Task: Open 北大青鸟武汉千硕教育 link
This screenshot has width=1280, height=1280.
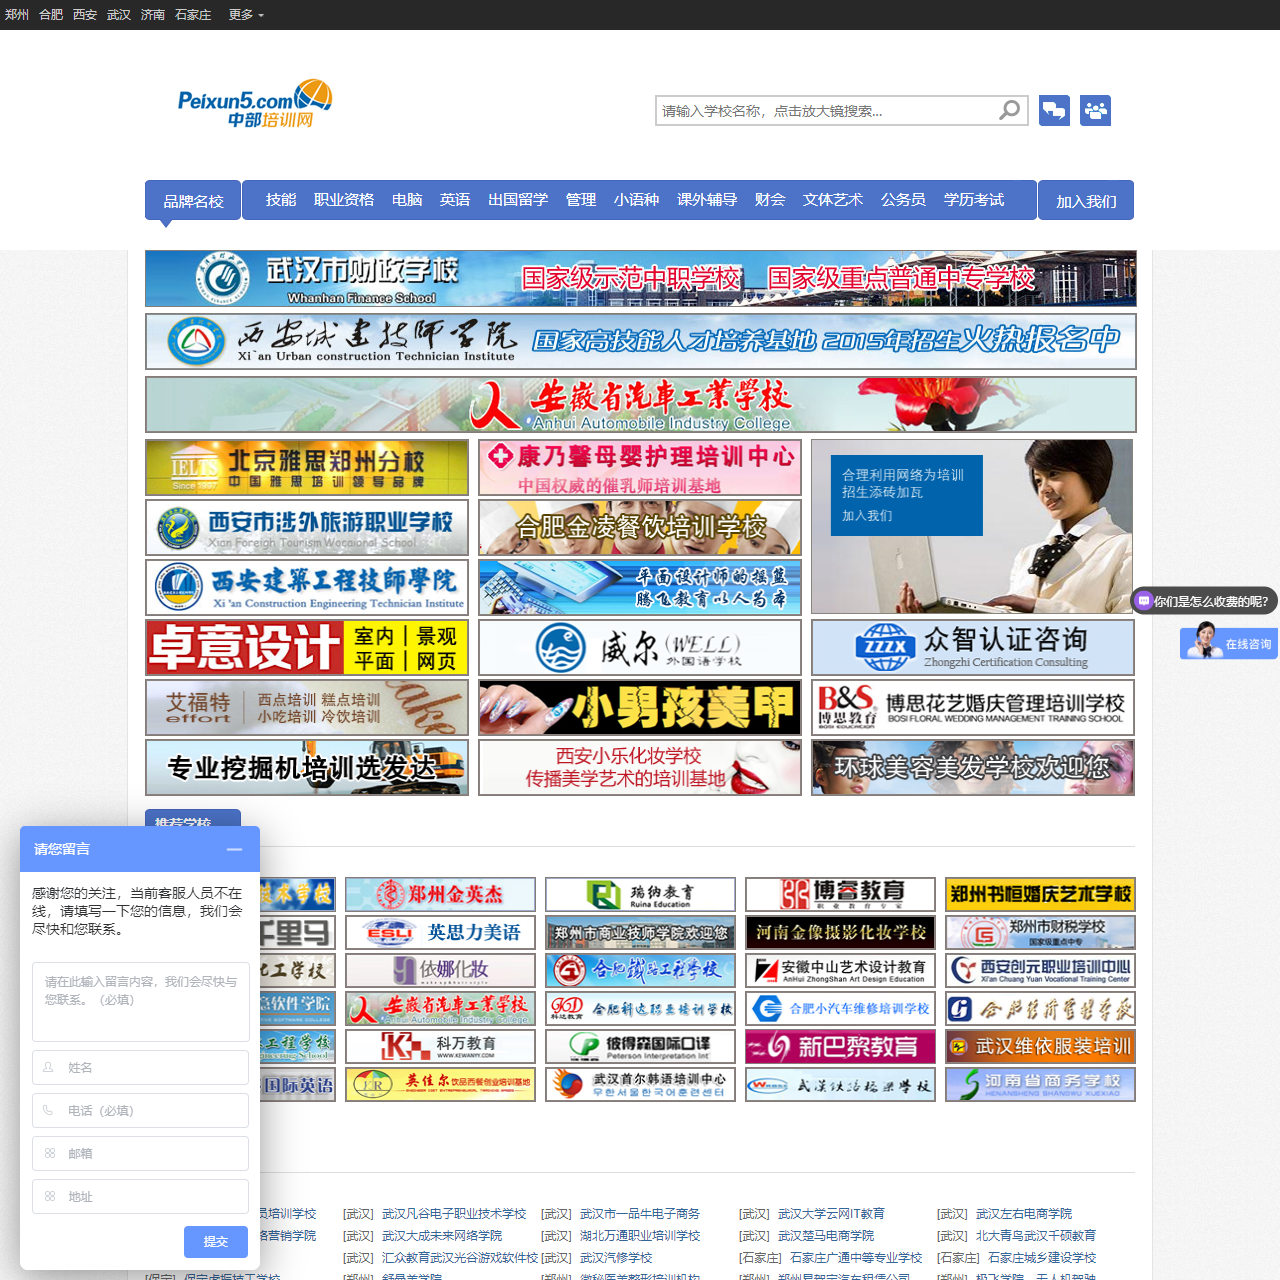Action: [1036, 1236]
